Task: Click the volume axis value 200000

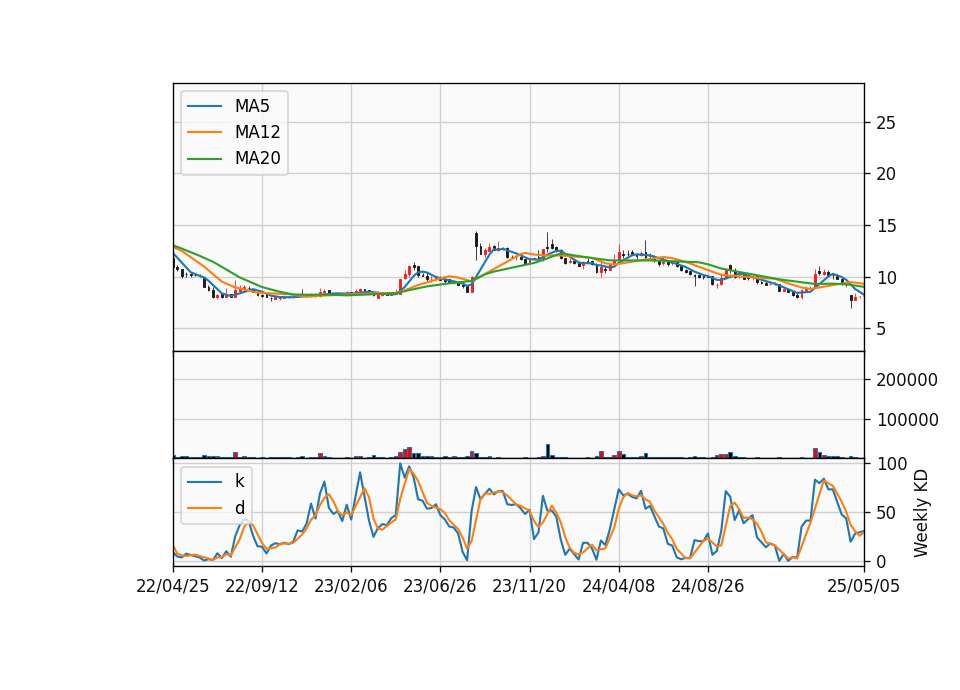Action: (x=907, y=380)
